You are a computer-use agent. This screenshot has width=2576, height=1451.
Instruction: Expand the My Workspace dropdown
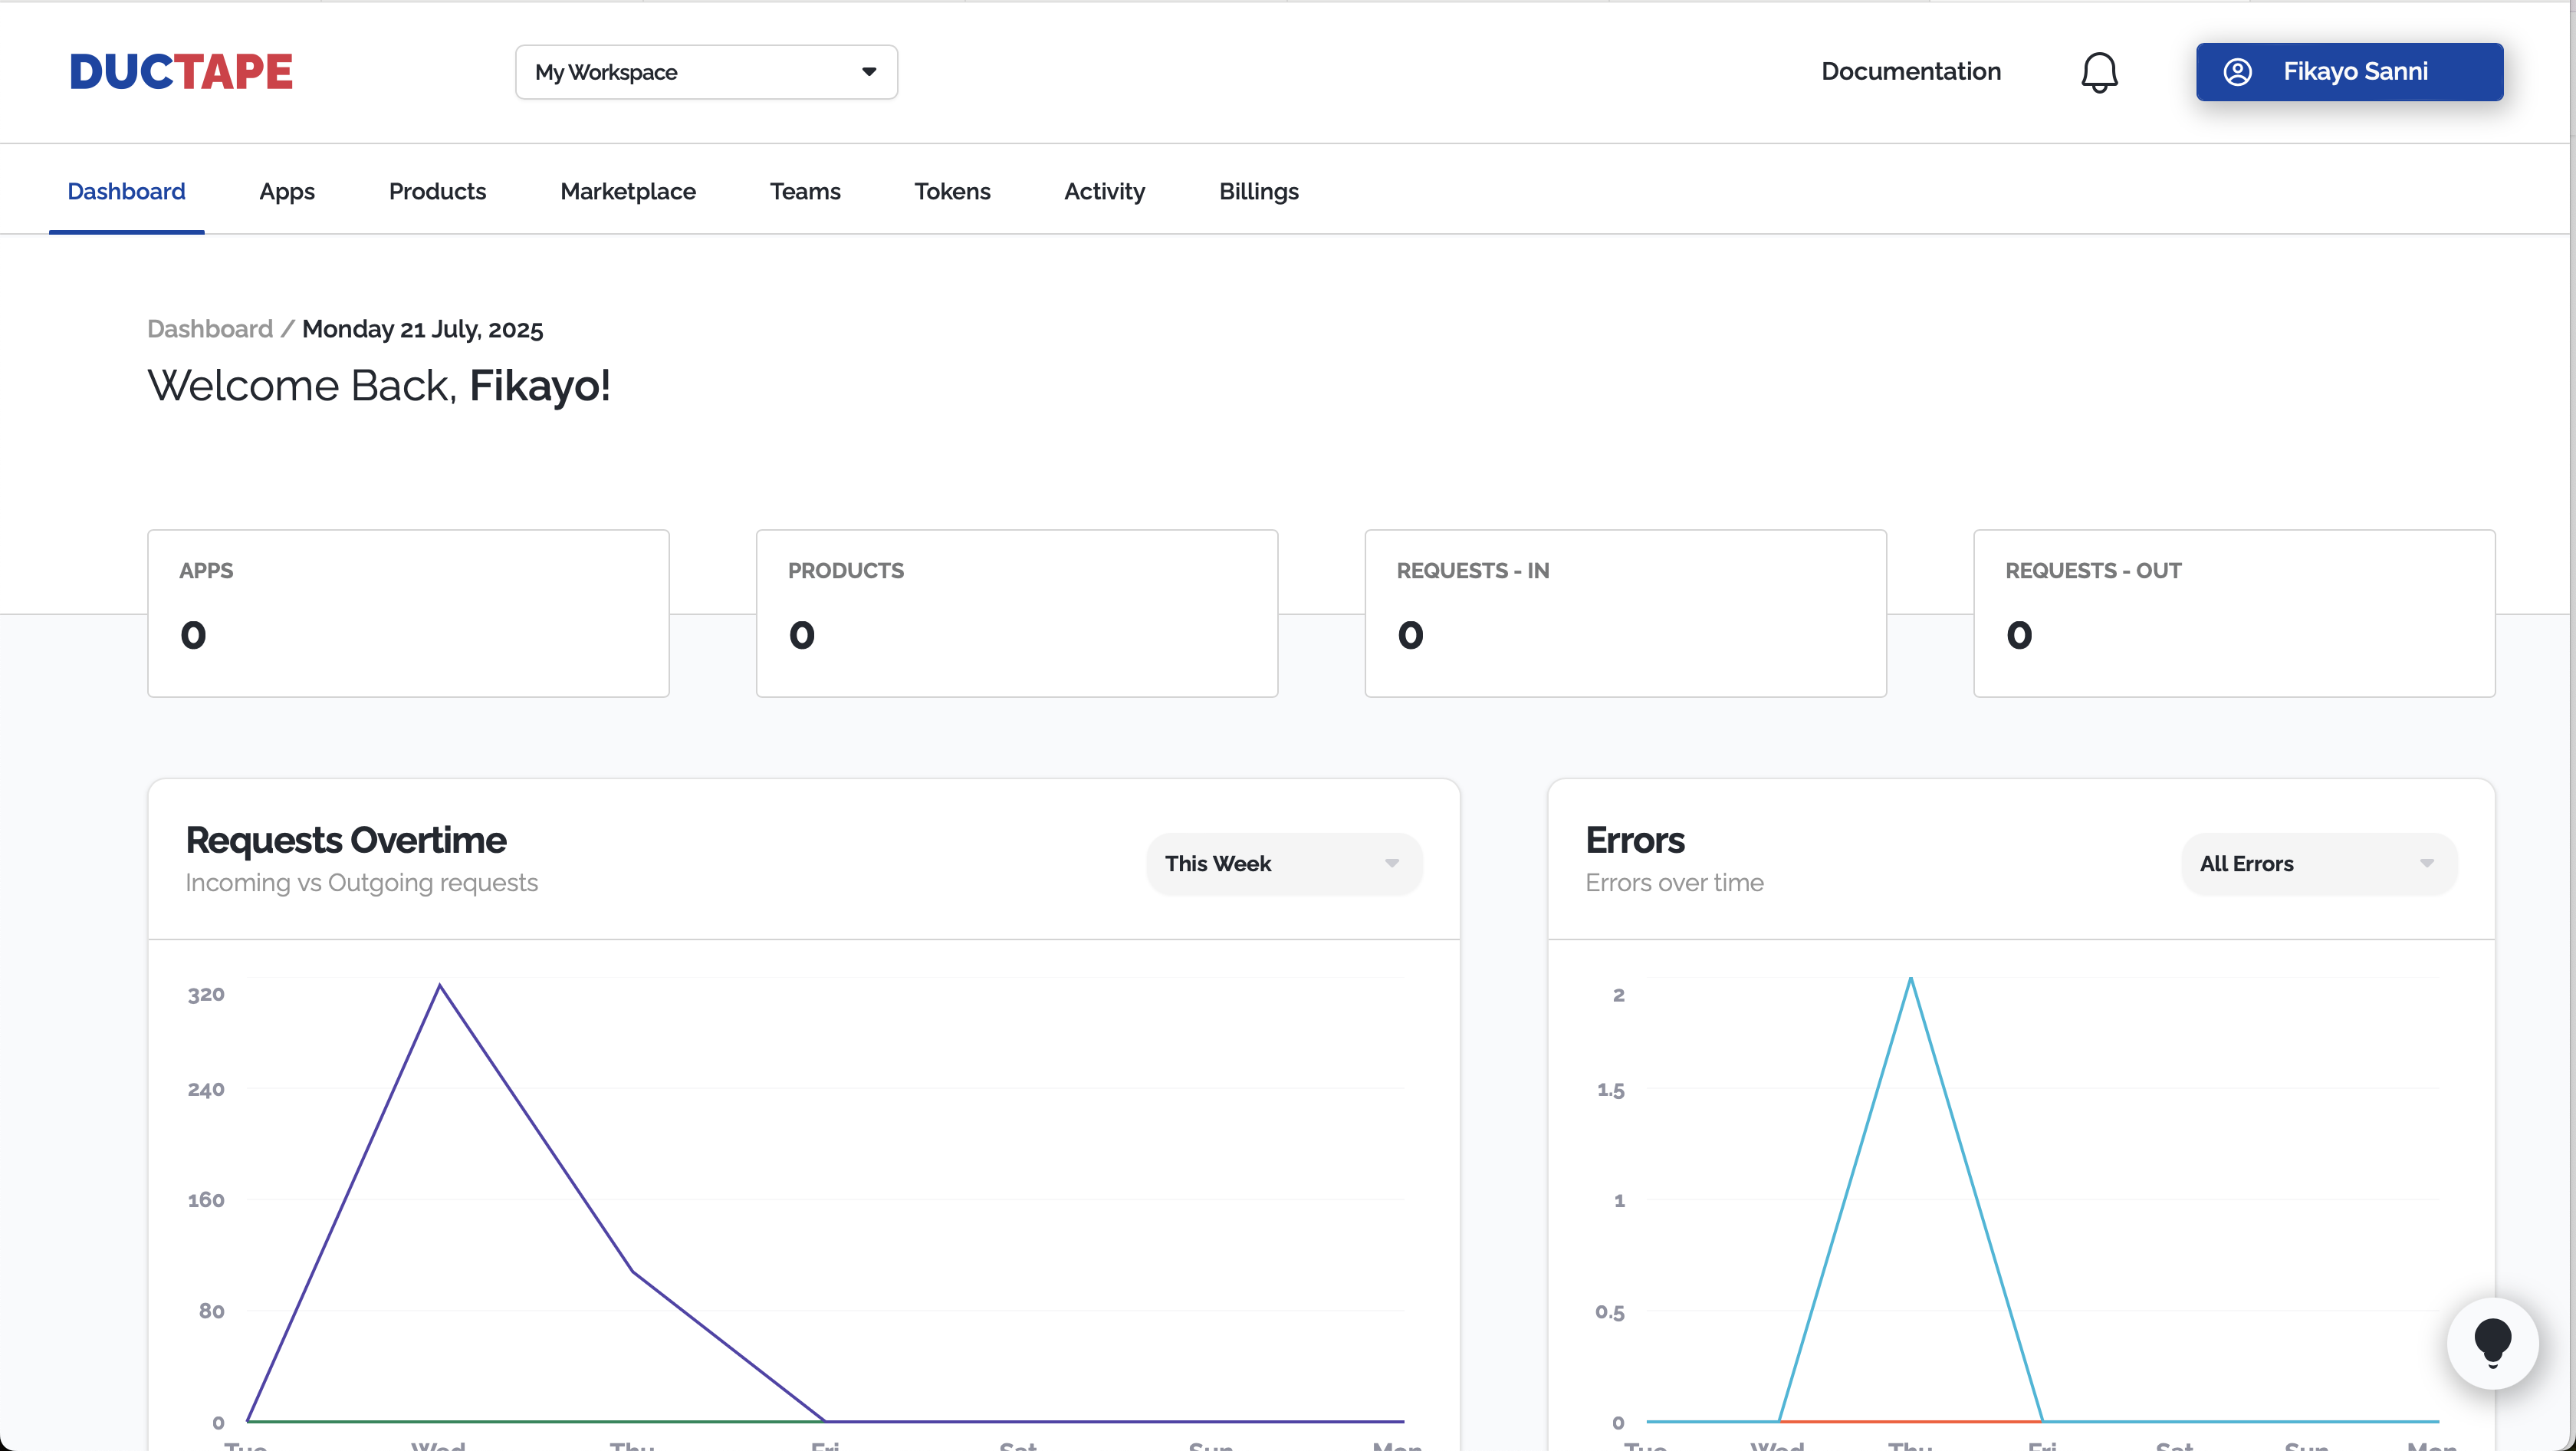706,72
